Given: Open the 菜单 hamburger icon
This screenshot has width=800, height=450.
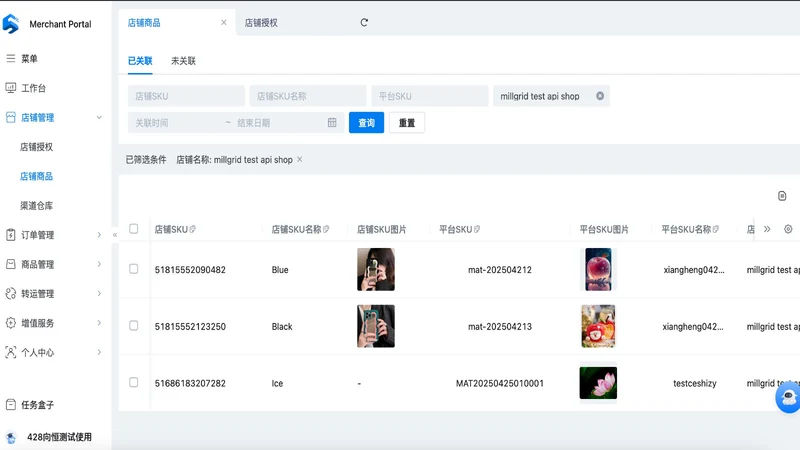Looking at the screenshot, I should pos(10,59).
